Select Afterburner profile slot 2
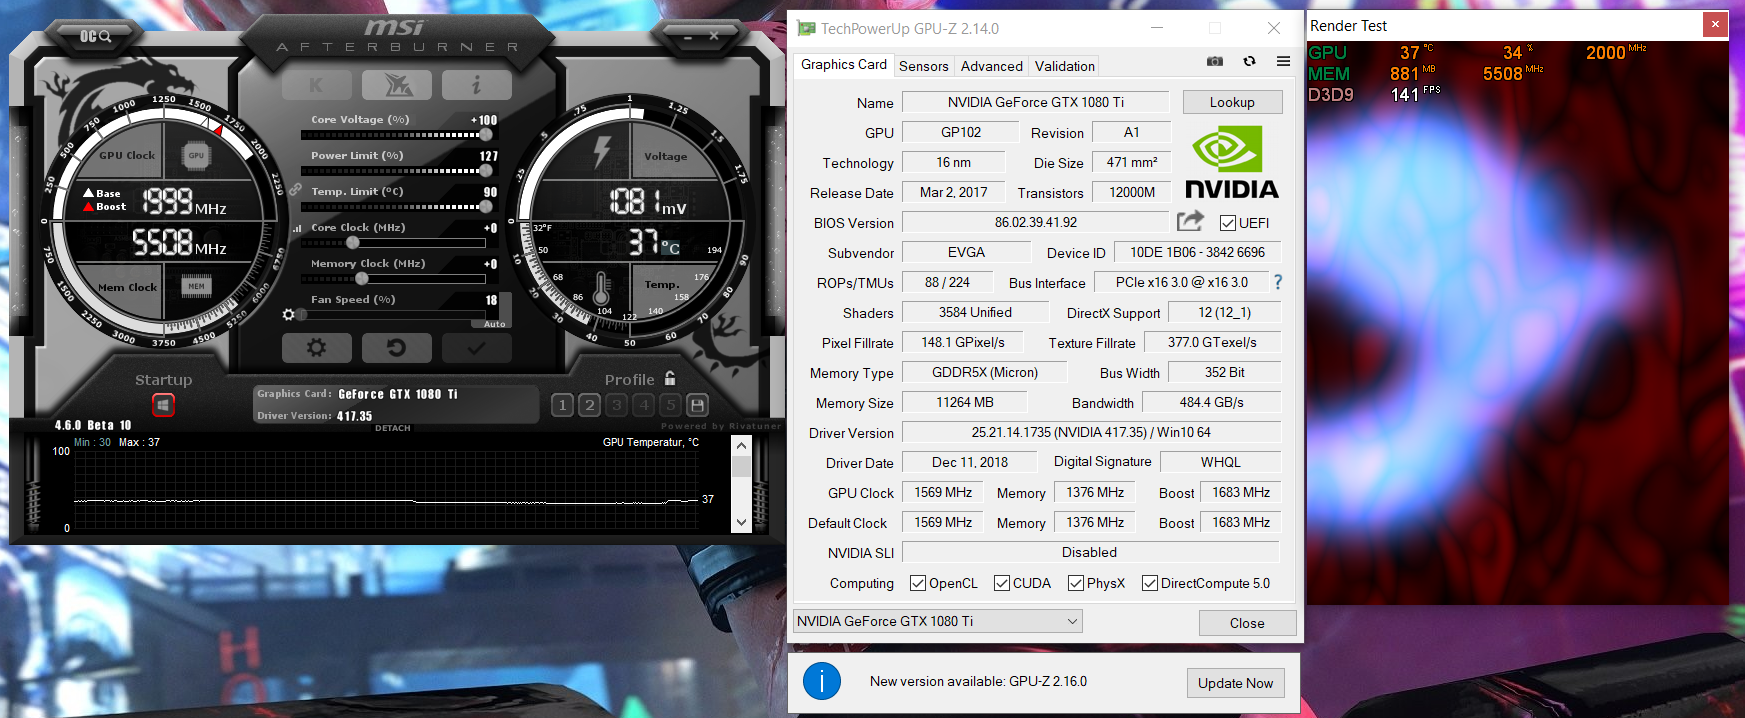This screenshot has width=1745, height=718. click(x=589, y=405)
